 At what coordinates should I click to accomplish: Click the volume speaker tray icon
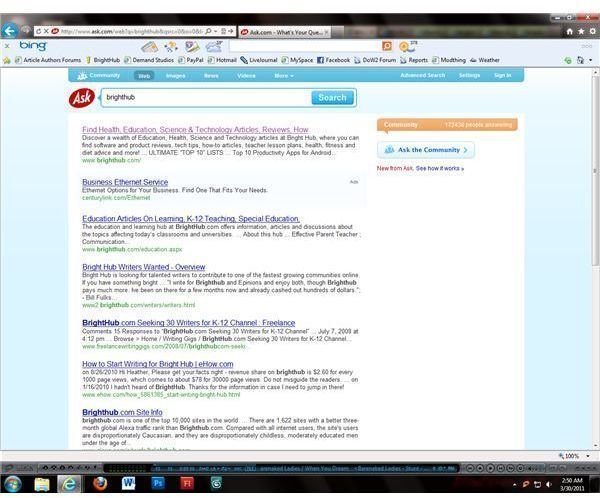click(x=549, y=484)
